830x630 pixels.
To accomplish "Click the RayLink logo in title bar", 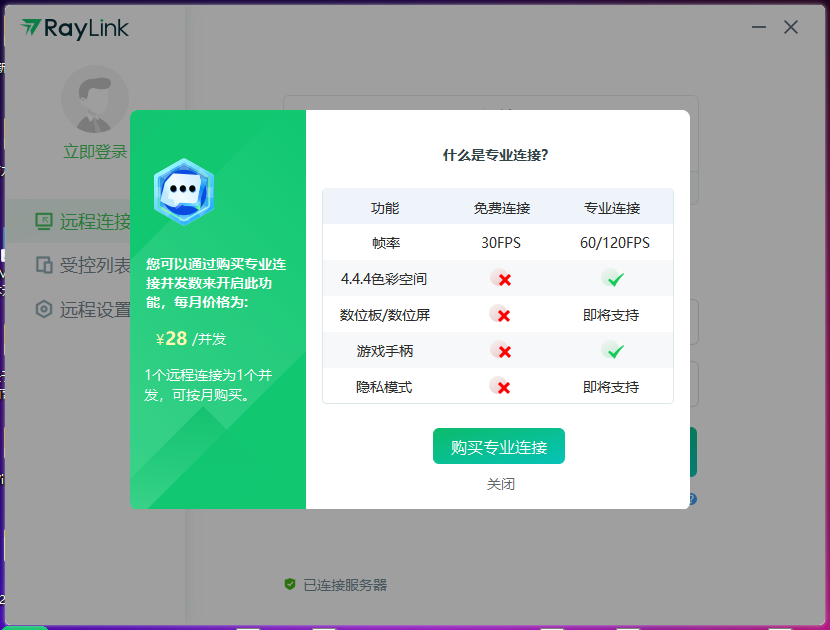I will pos(75,28).
